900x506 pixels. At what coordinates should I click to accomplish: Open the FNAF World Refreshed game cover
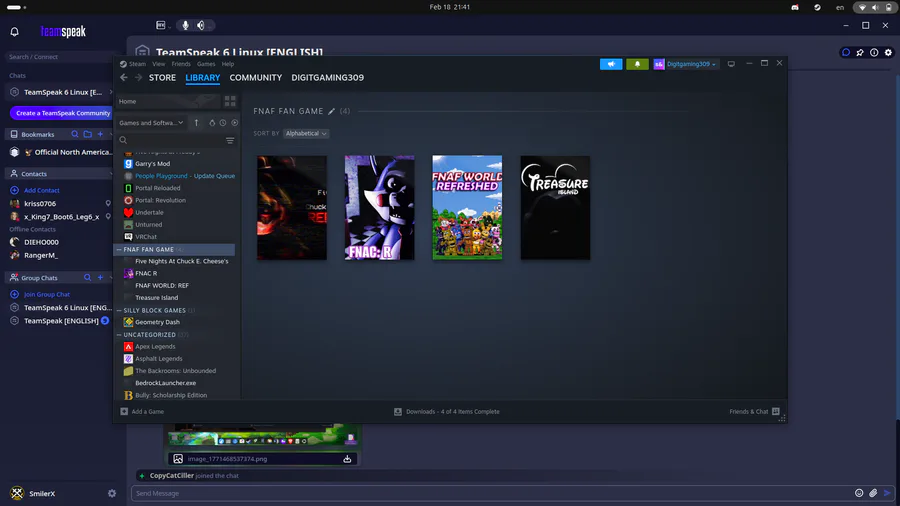tap(467, 208)
